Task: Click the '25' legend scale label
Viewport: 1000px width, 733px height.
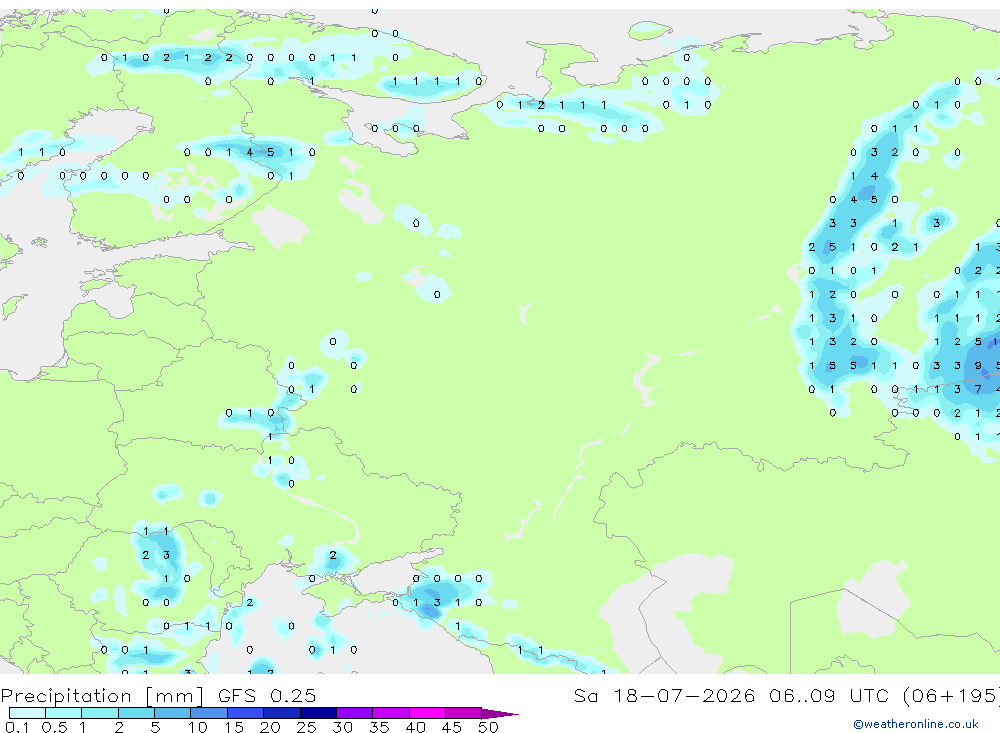Action: [x=306, y=727]
